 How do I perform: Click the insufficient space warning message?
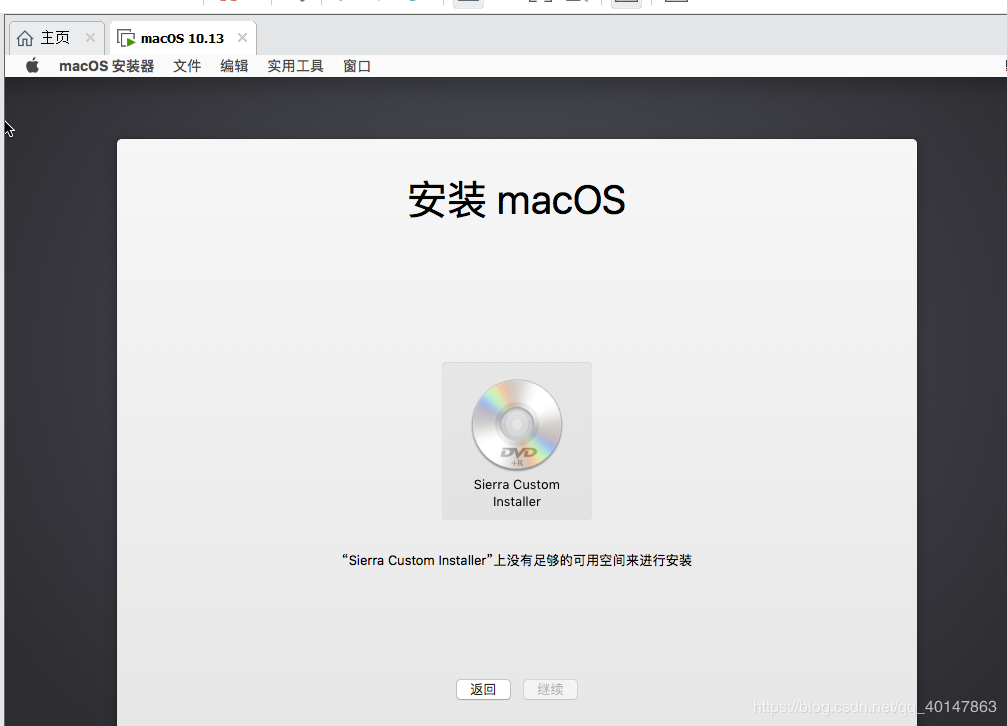(516, 560)
